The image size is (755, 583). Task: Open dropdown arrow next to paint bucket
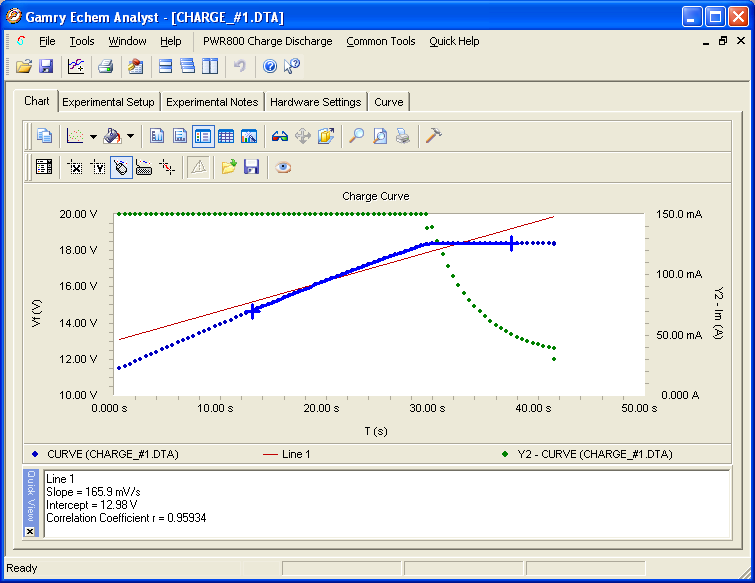click(130, 136)
